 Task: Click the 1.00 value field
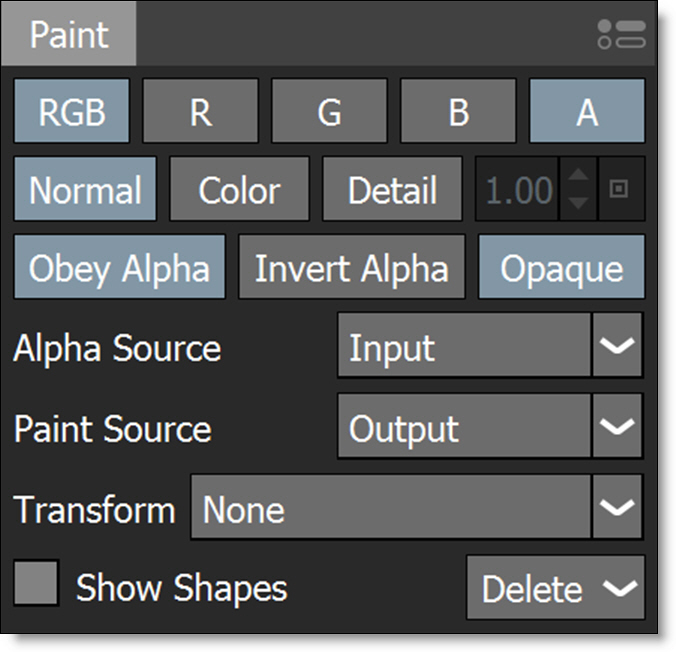(517, 189)
